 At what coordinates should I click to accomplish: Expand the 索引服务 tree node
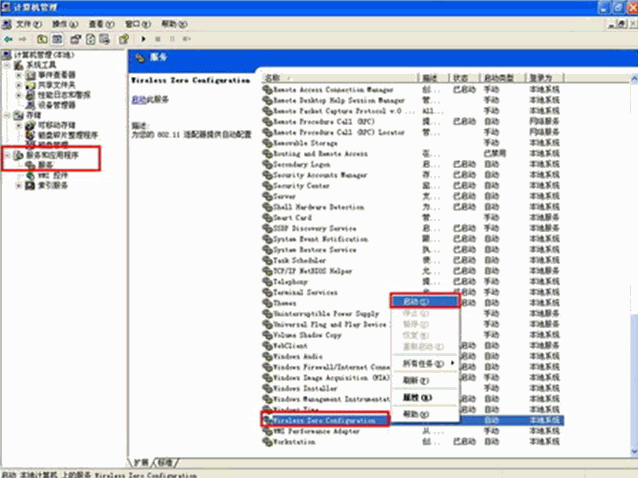point(19,186)
